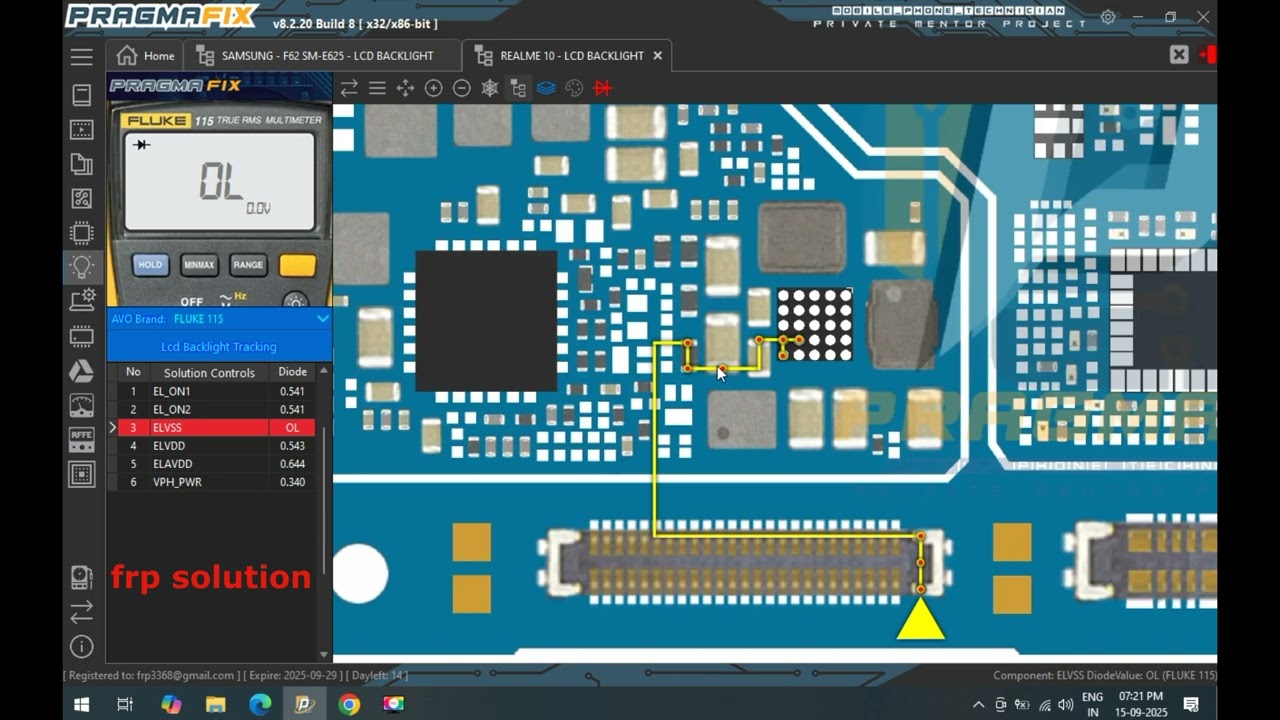Click the swap arrows toolbar icon
The height and width of the screenshot is (720, 1280).
tap(349, 88)
